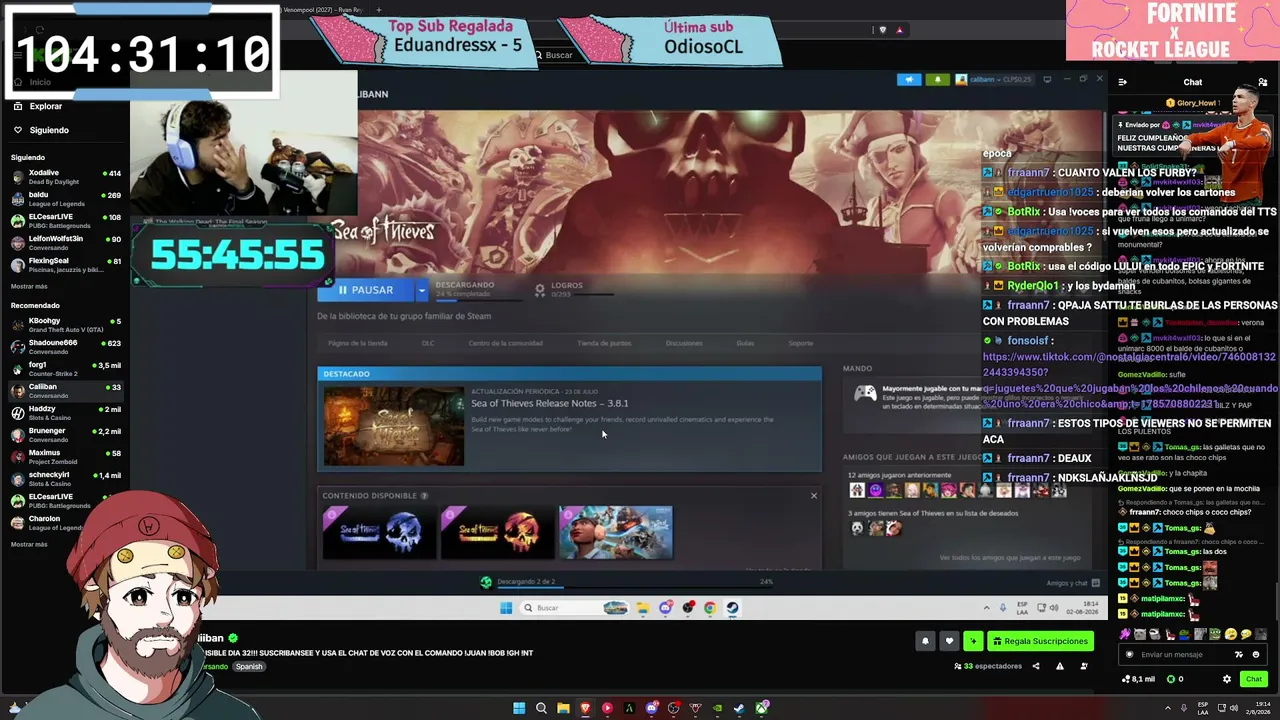The width and height of the screenshot is (1280, 720).
Task: Open baidu's League of Legends channel
Action: 65,199
